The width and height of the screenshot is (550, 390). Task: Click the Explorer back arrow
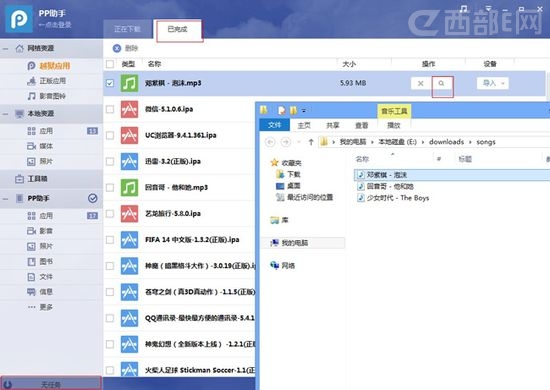(270, 142)
